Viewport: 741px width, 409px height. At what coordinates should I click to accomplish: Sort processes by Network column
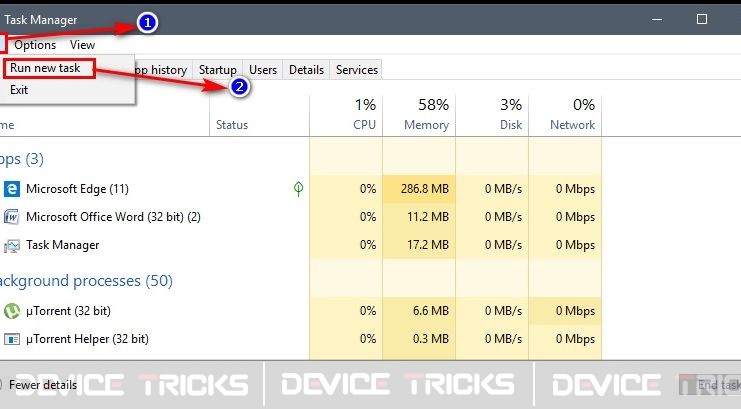coord(565,116)
